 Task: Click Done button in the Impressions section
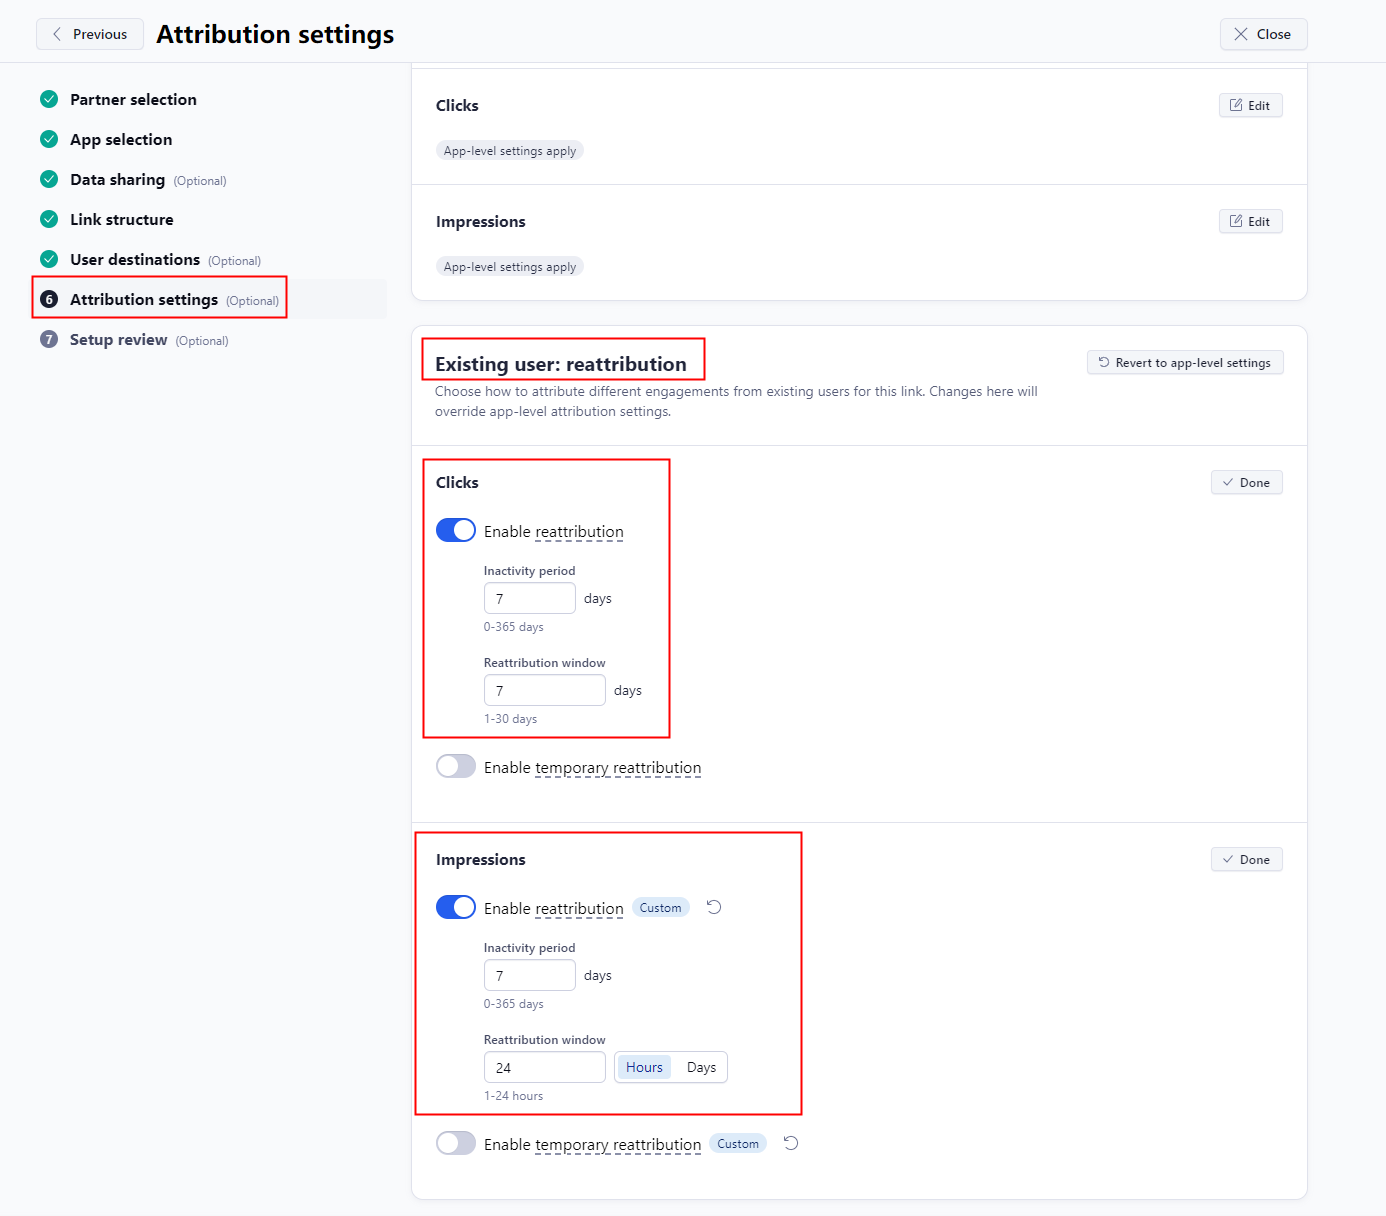pos(1246,859)
